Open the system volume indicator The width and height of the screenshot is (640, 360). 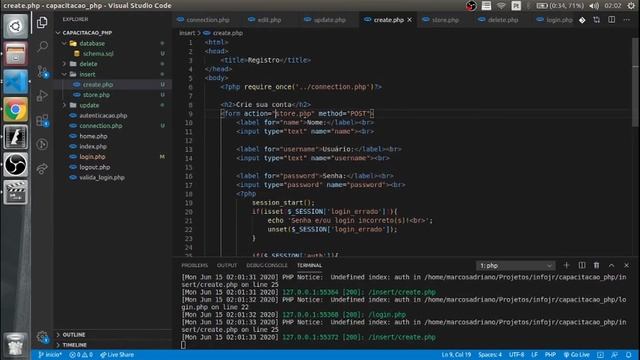click(x=594, y=6)
